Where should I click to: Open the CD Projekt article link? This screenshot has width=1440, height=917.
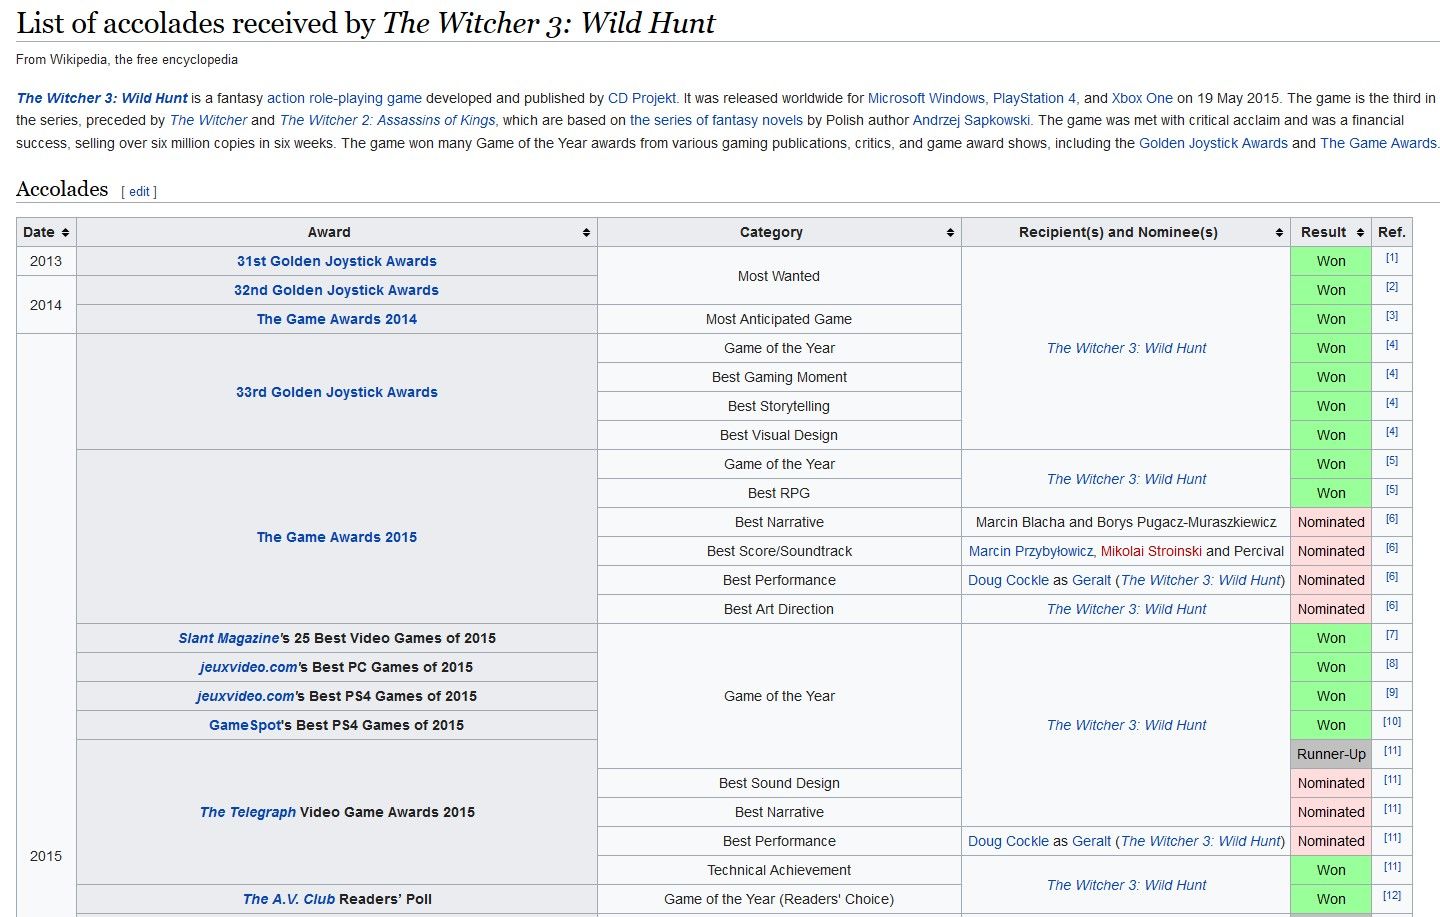[x=642, y=98]
